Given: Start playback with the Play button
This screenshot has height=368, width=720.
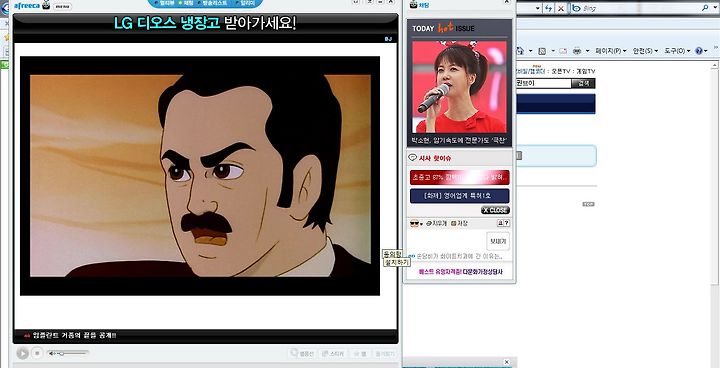Looking at the screenshot, I should coord(22,353).
